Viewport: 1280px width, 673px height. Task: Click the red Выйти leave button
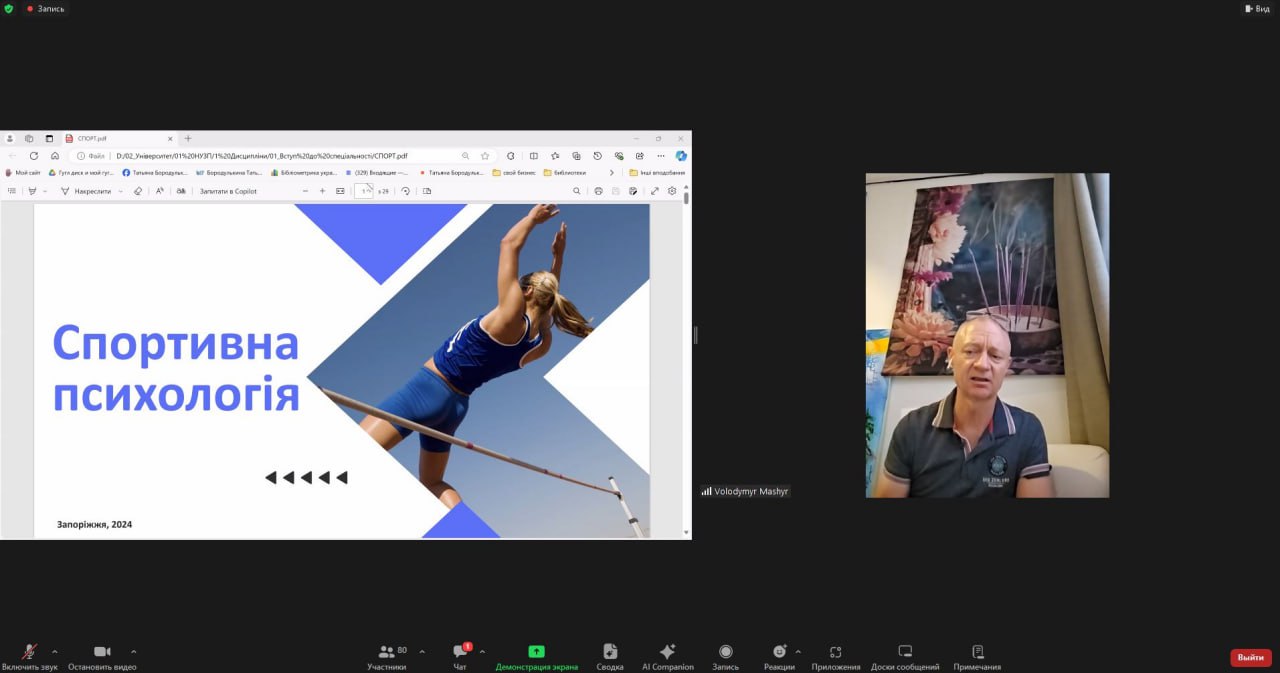click(x=1250, y=657)
